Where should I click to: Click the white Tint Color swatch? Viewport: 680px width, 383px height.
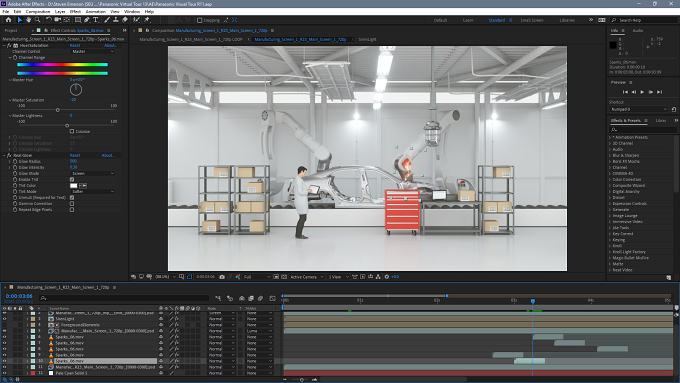point(74,186)
